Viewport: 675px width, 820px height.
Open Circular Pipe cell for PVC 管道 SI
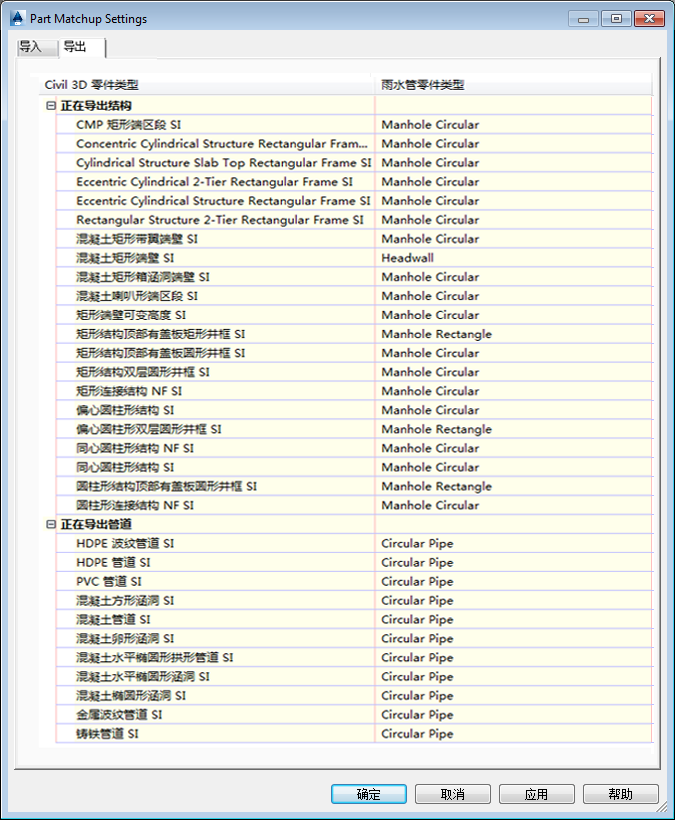click(x=513, y=582)
